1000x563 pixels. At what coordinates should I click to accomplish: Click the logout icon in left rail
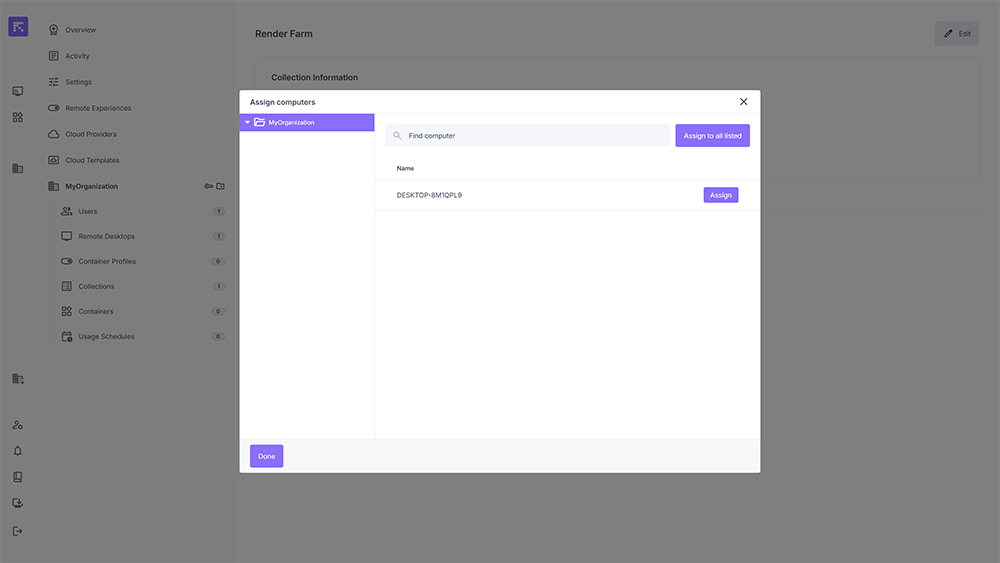(18, 531)
